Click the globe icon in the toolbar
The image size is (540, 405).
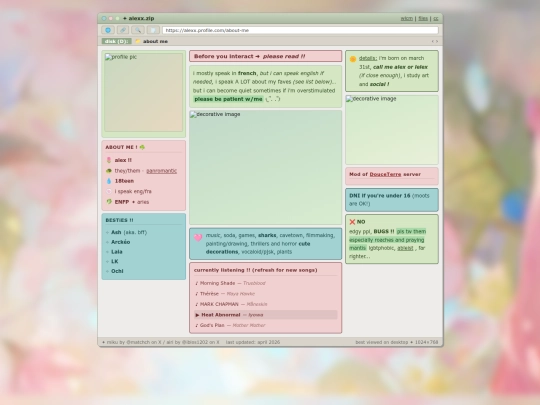[108, 30]
